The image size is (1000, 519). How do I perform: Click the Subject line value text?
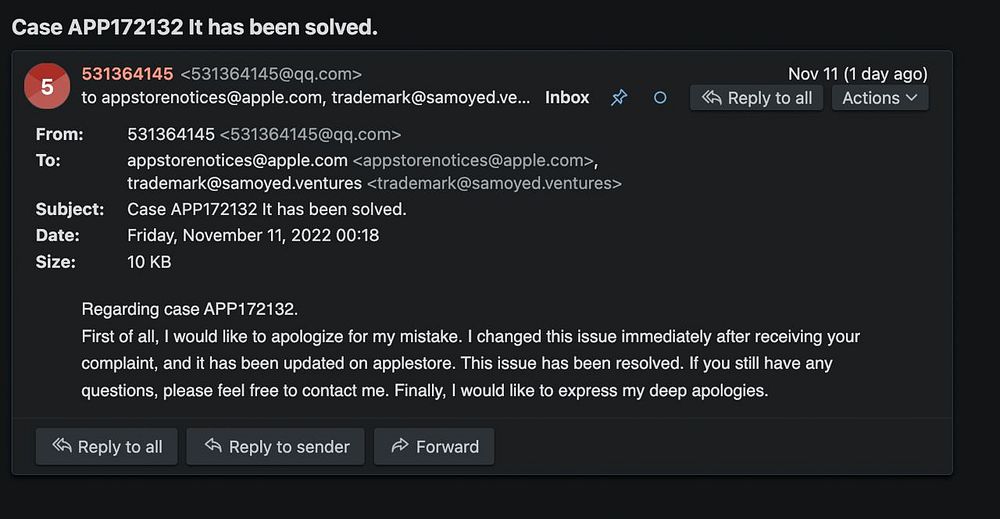pyautogui.click(x=266, y=209)
